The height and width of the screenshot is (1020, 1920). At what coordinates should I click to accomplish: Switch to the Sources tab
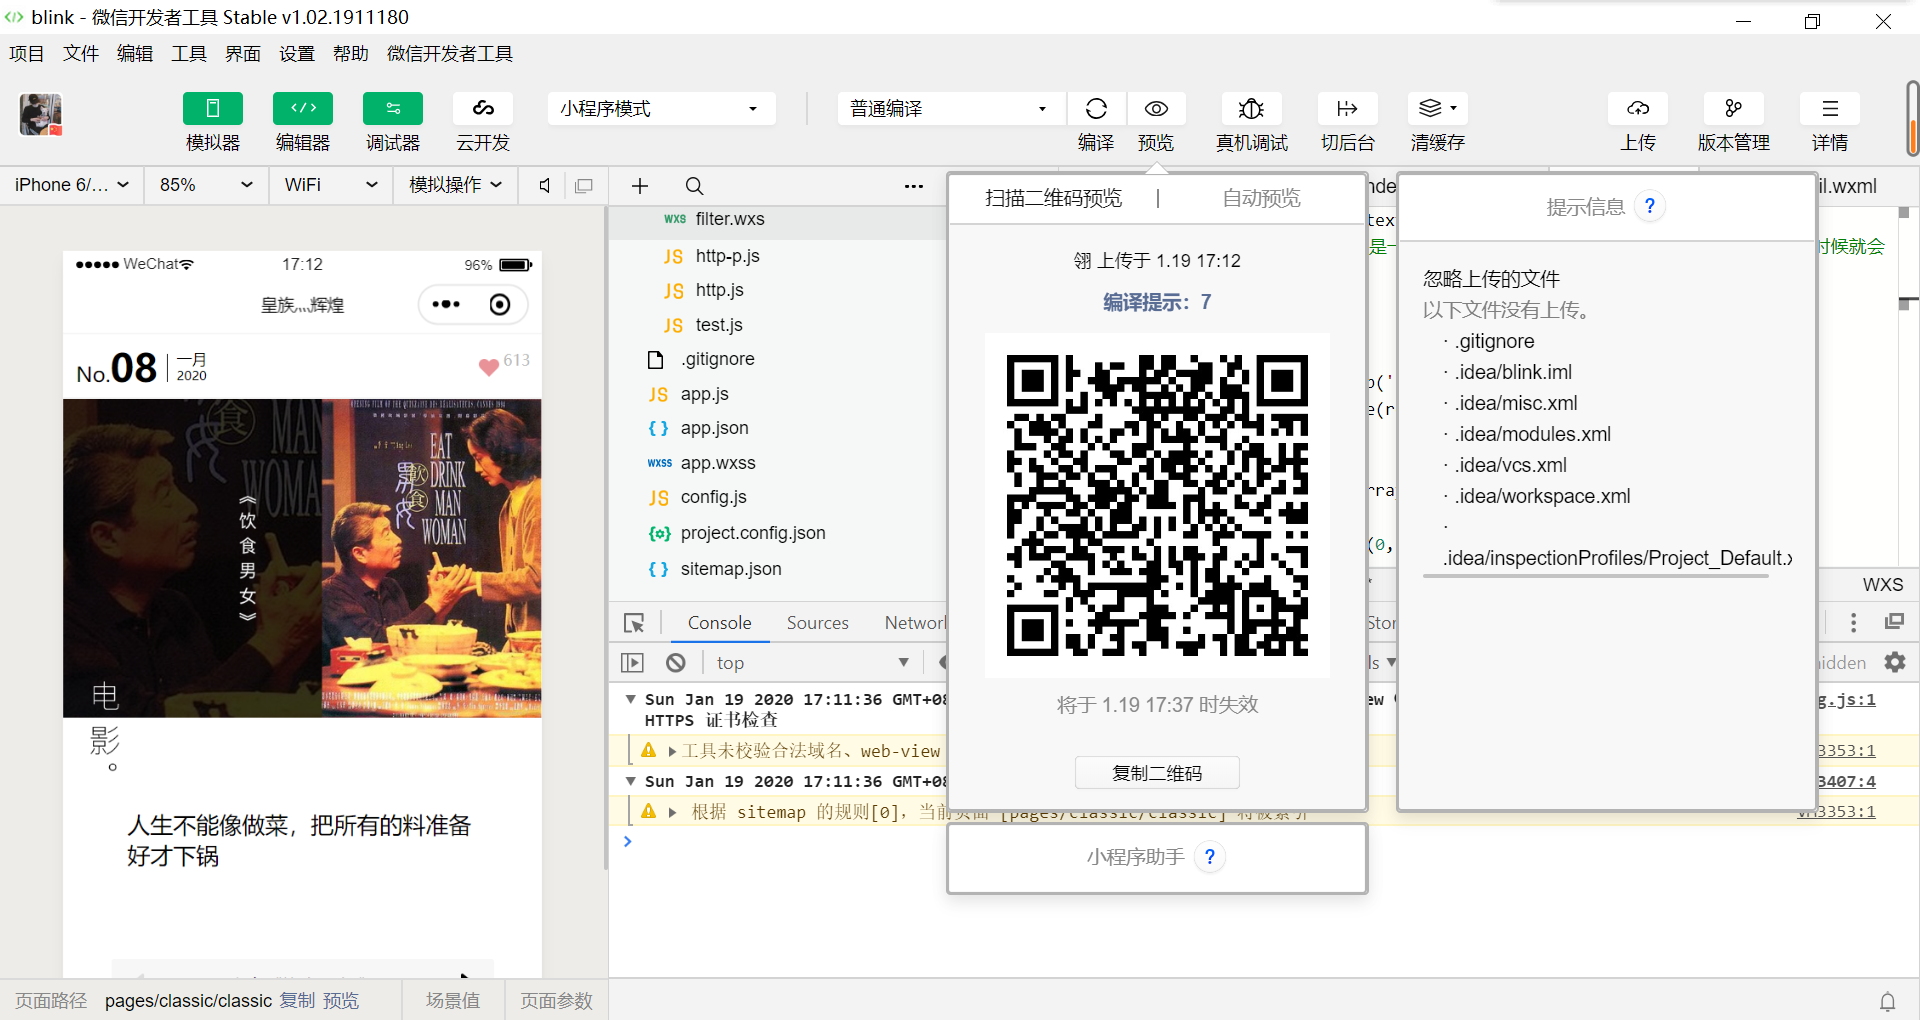click(x=817, y=623)
